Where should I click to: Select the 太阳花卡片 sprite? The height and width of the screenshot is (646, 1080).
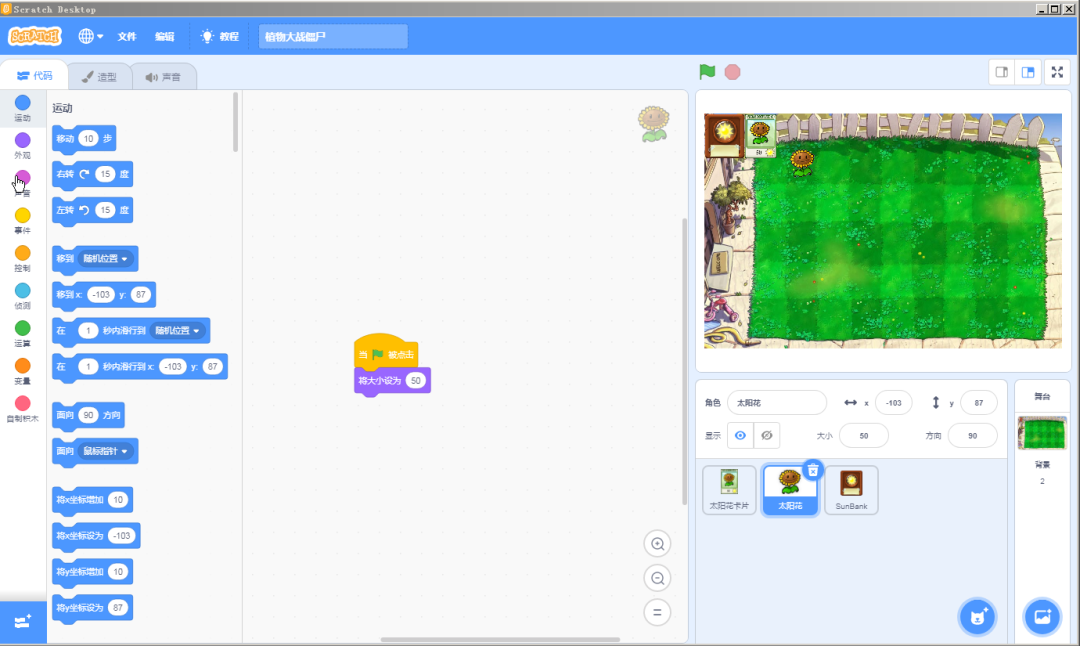click(729, 490)
